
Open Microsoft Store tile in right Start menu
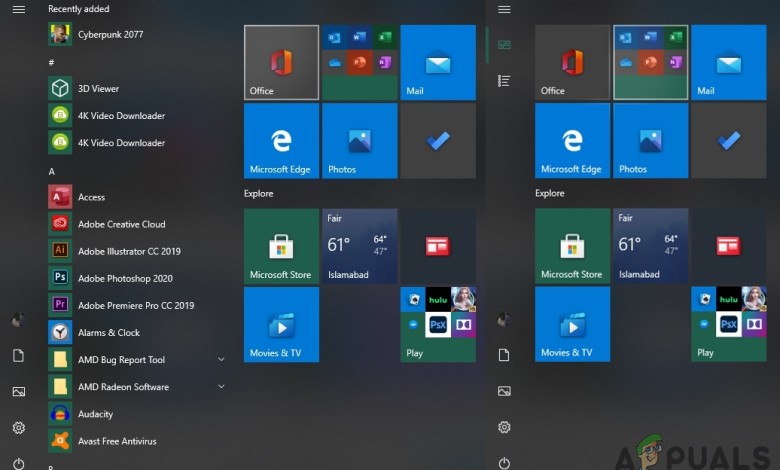coord(573,246)
